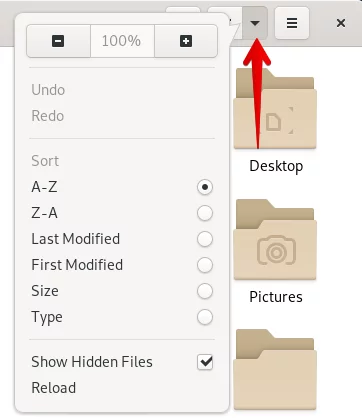Click the Pictures folder label
362x418 pixels.
coord(276,297)
